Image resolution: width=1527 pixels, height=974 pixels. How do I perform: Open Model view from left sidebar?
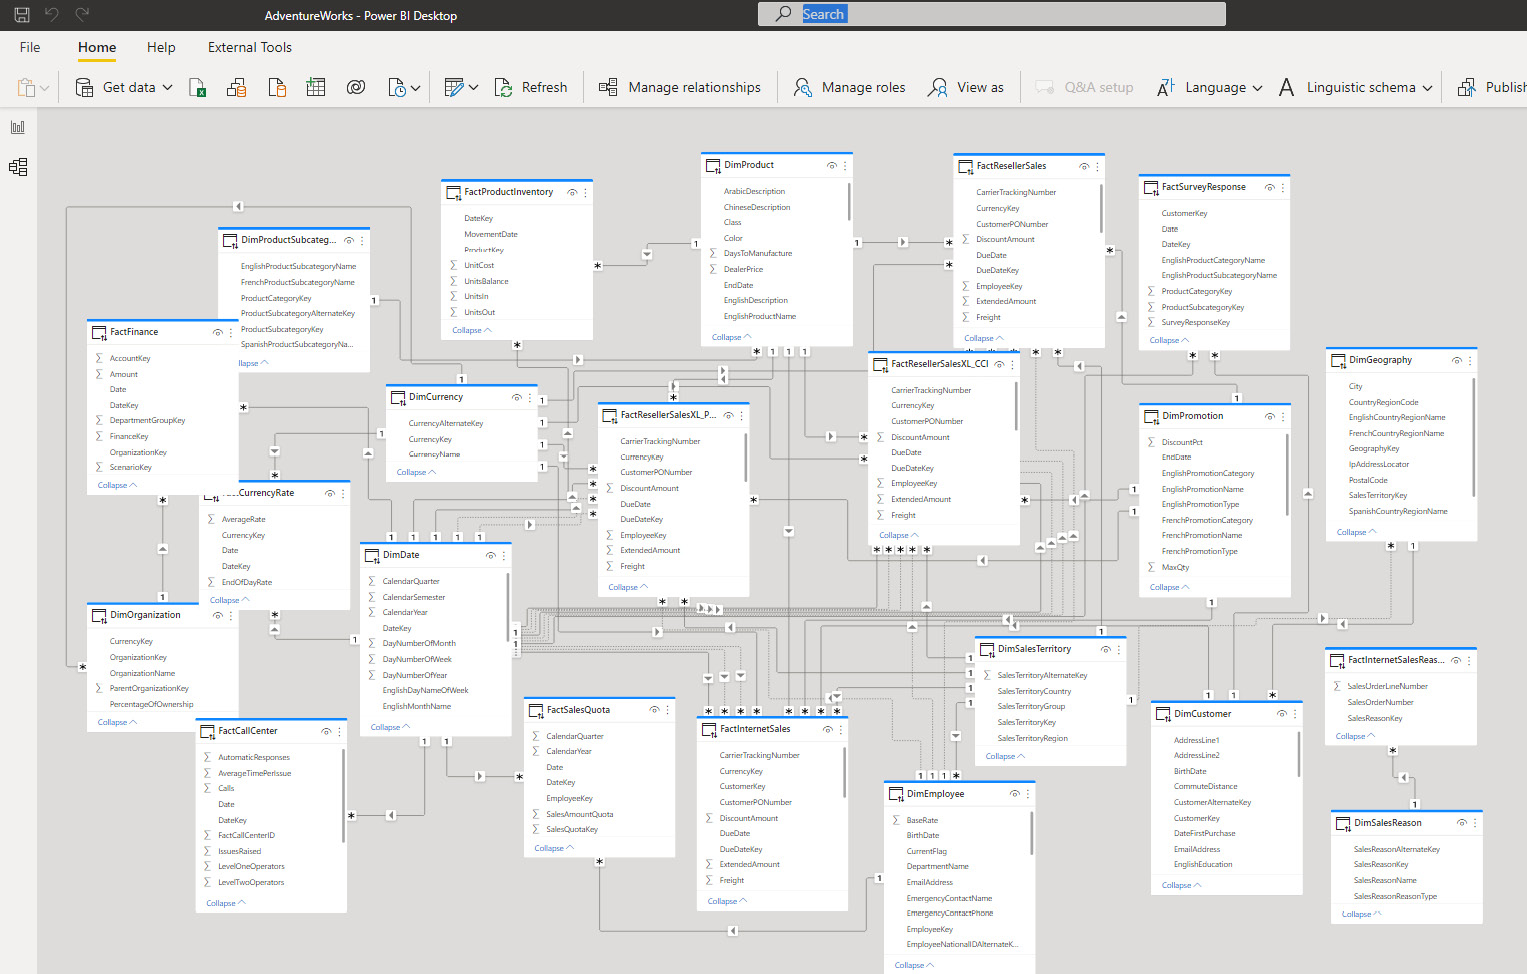[x=18, y=167]
